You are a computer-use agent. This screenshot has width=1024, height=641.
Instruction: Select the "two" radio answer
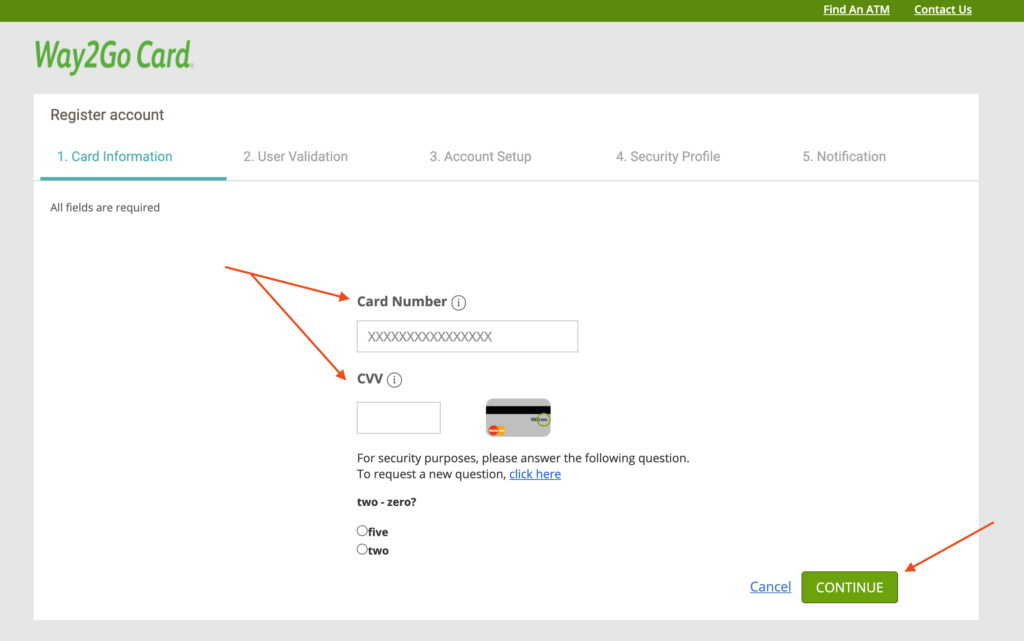tap(362, 550)
